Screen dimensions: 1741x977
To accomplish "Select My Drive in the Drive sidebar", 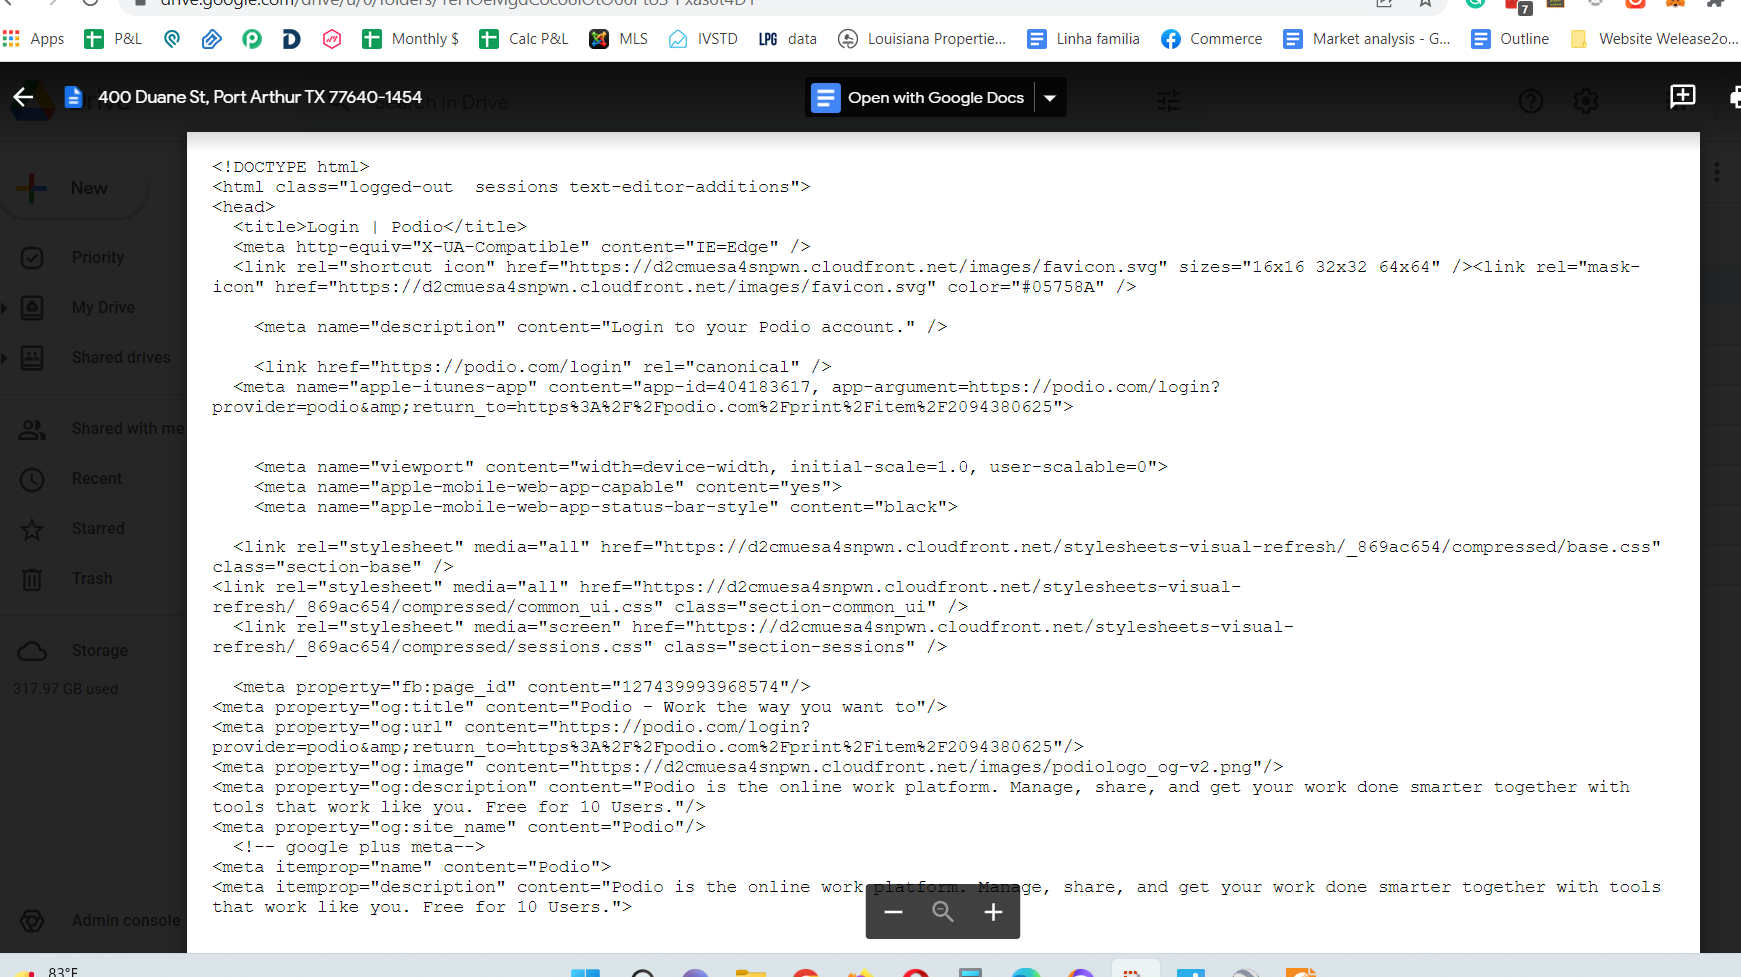I will [103, 308].
